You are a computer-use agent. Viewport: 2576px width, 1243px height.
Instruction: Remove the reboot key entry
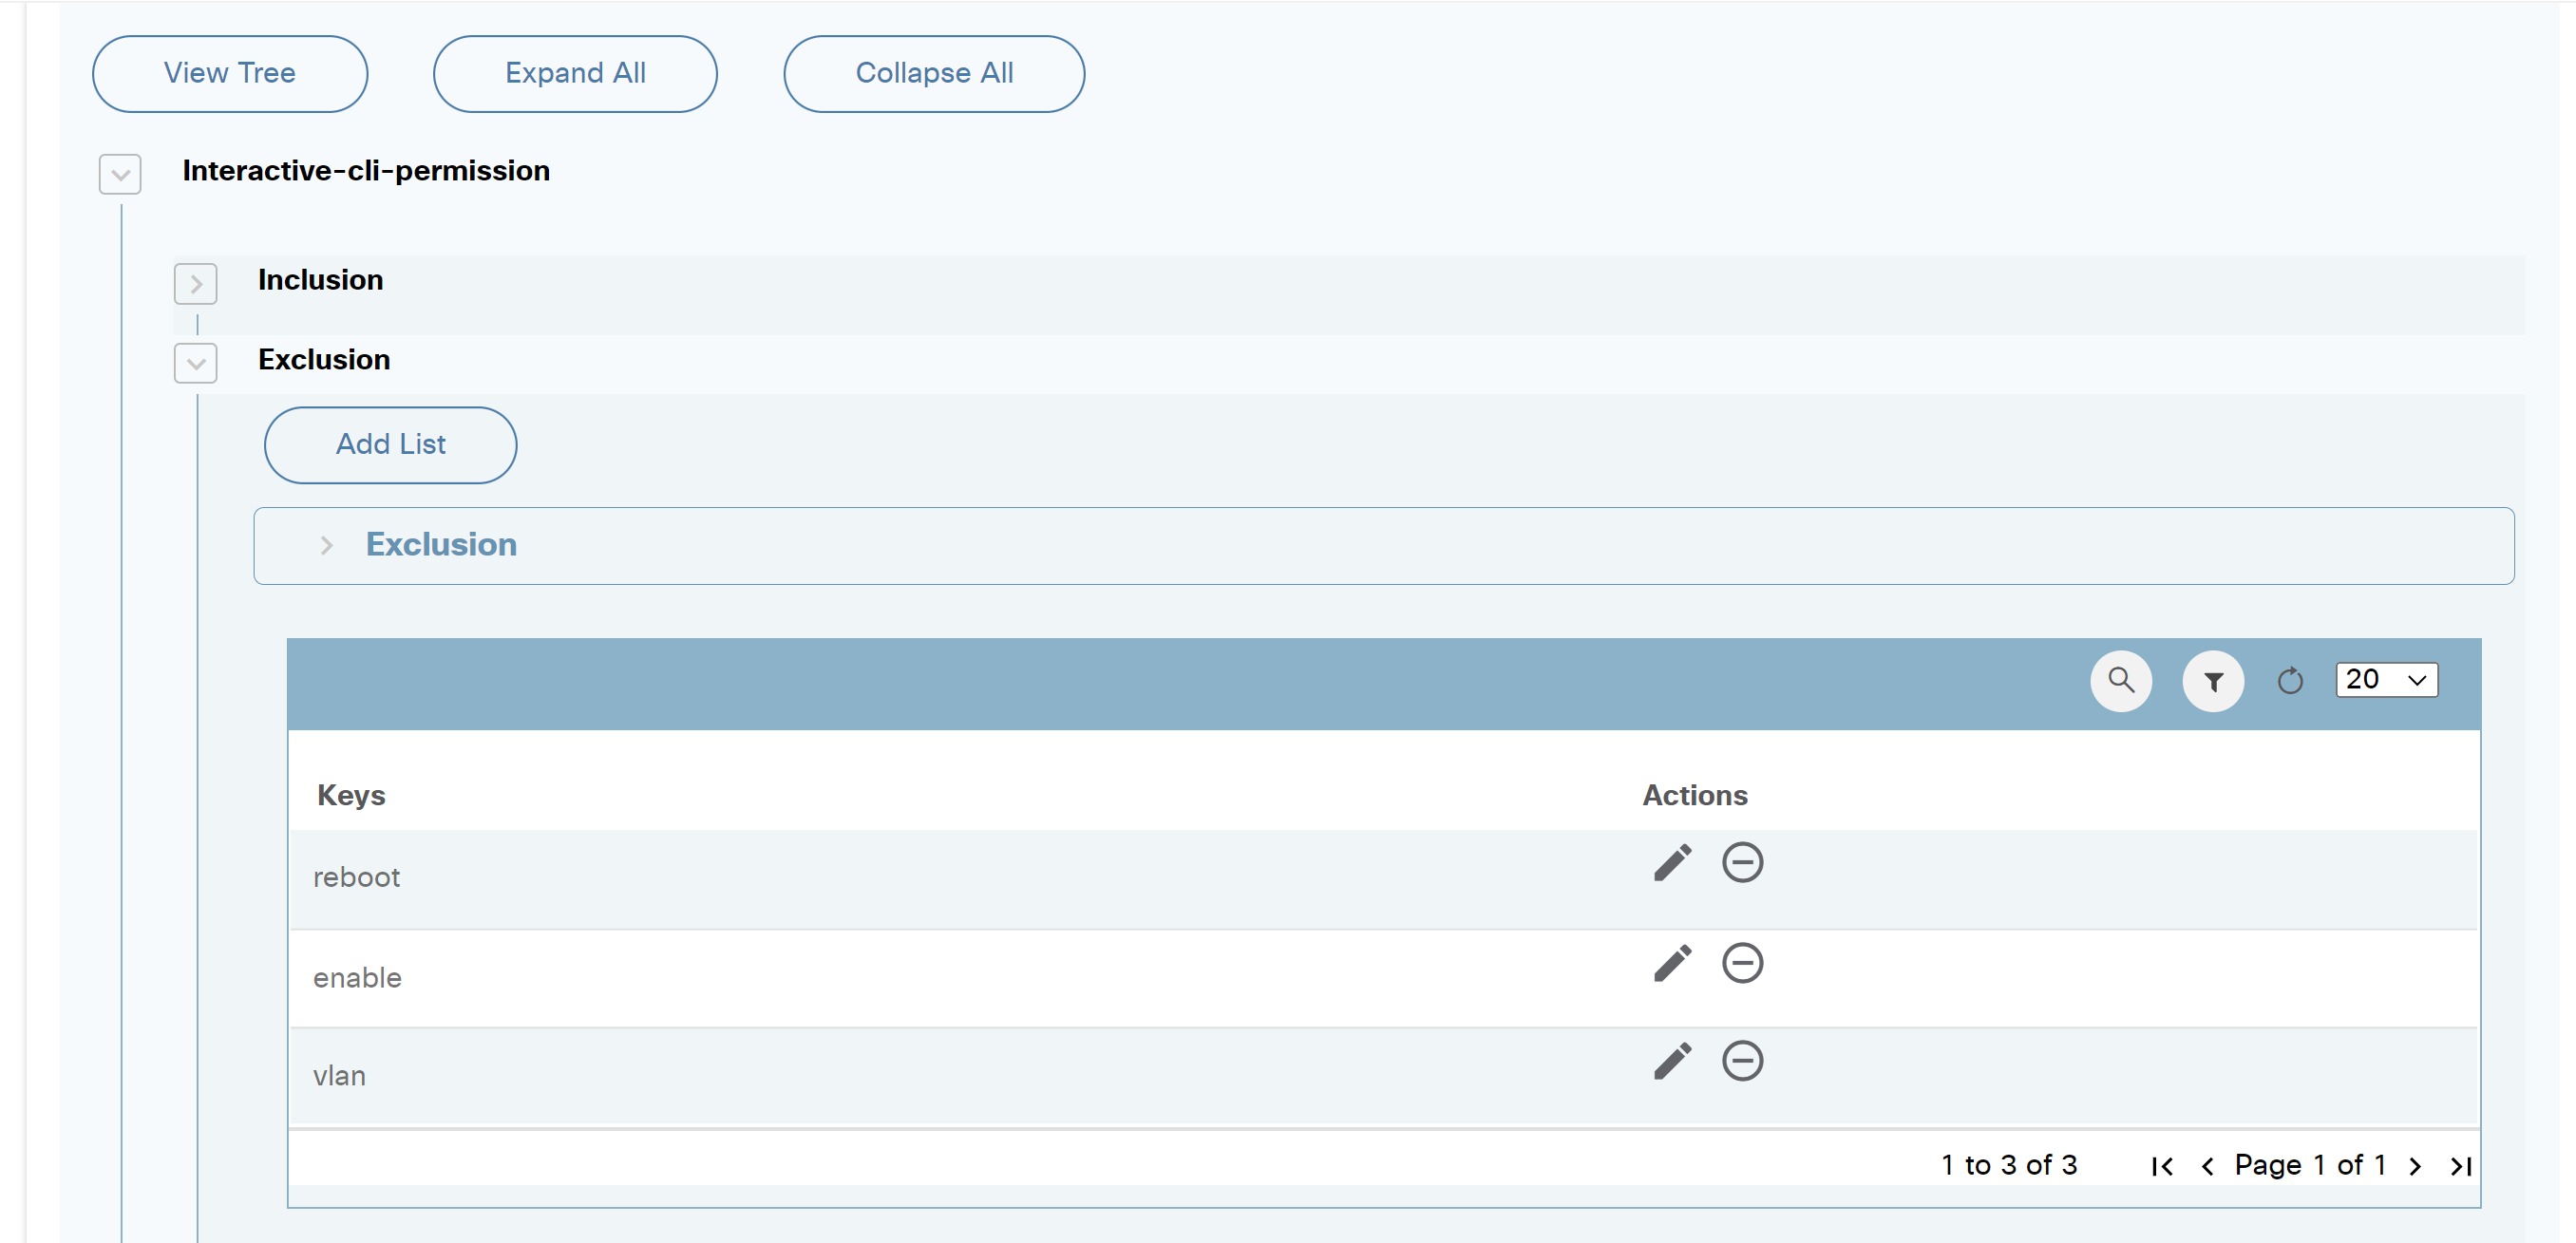[x=1741, y=862]
